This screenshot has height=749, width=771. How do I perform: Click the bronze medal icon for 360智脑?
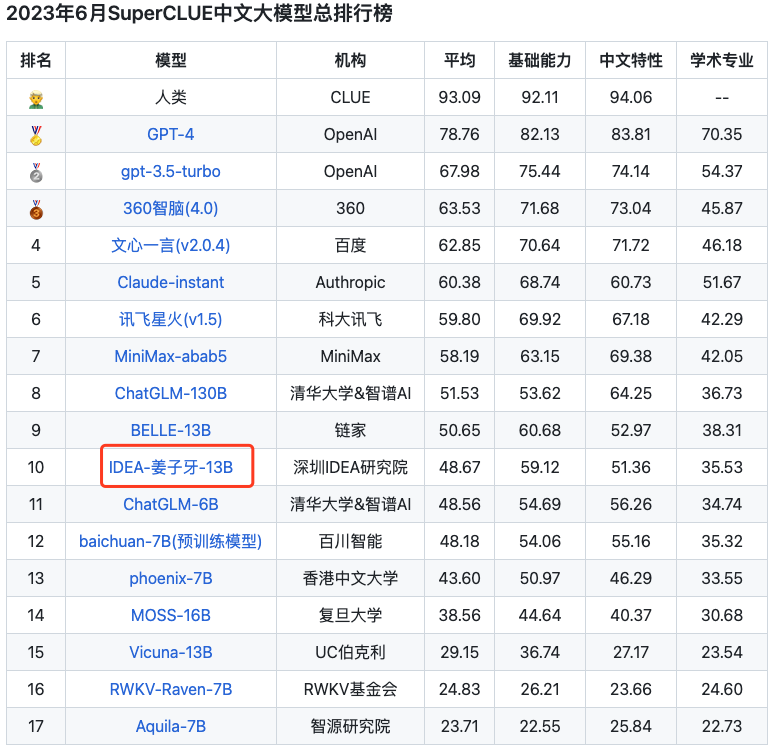(x=36, y=210)
